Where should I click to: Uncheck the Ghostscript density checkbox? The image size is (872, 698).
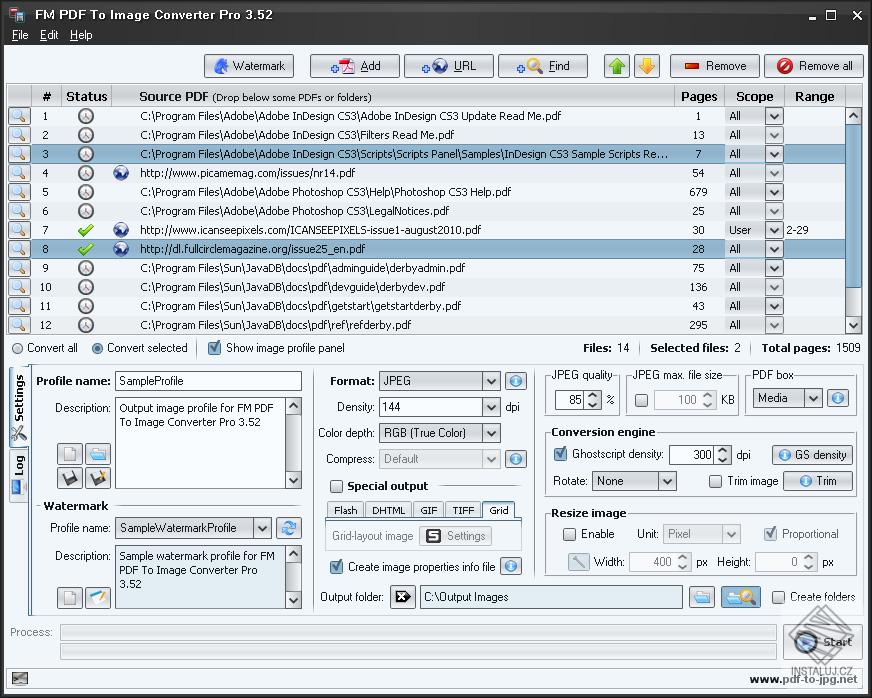tap(561, 454)
